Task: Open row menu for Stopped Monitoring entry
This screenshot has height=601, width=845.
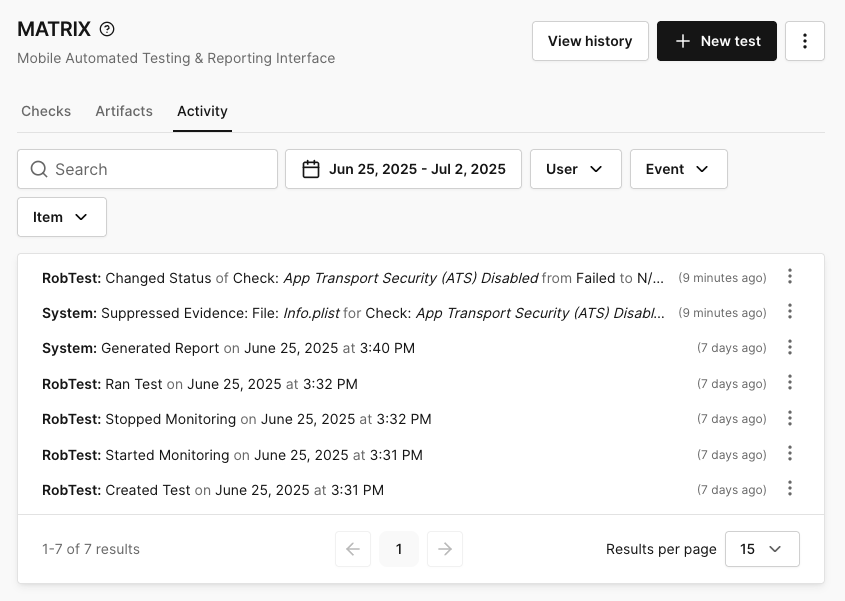Action: click(789, 418)
